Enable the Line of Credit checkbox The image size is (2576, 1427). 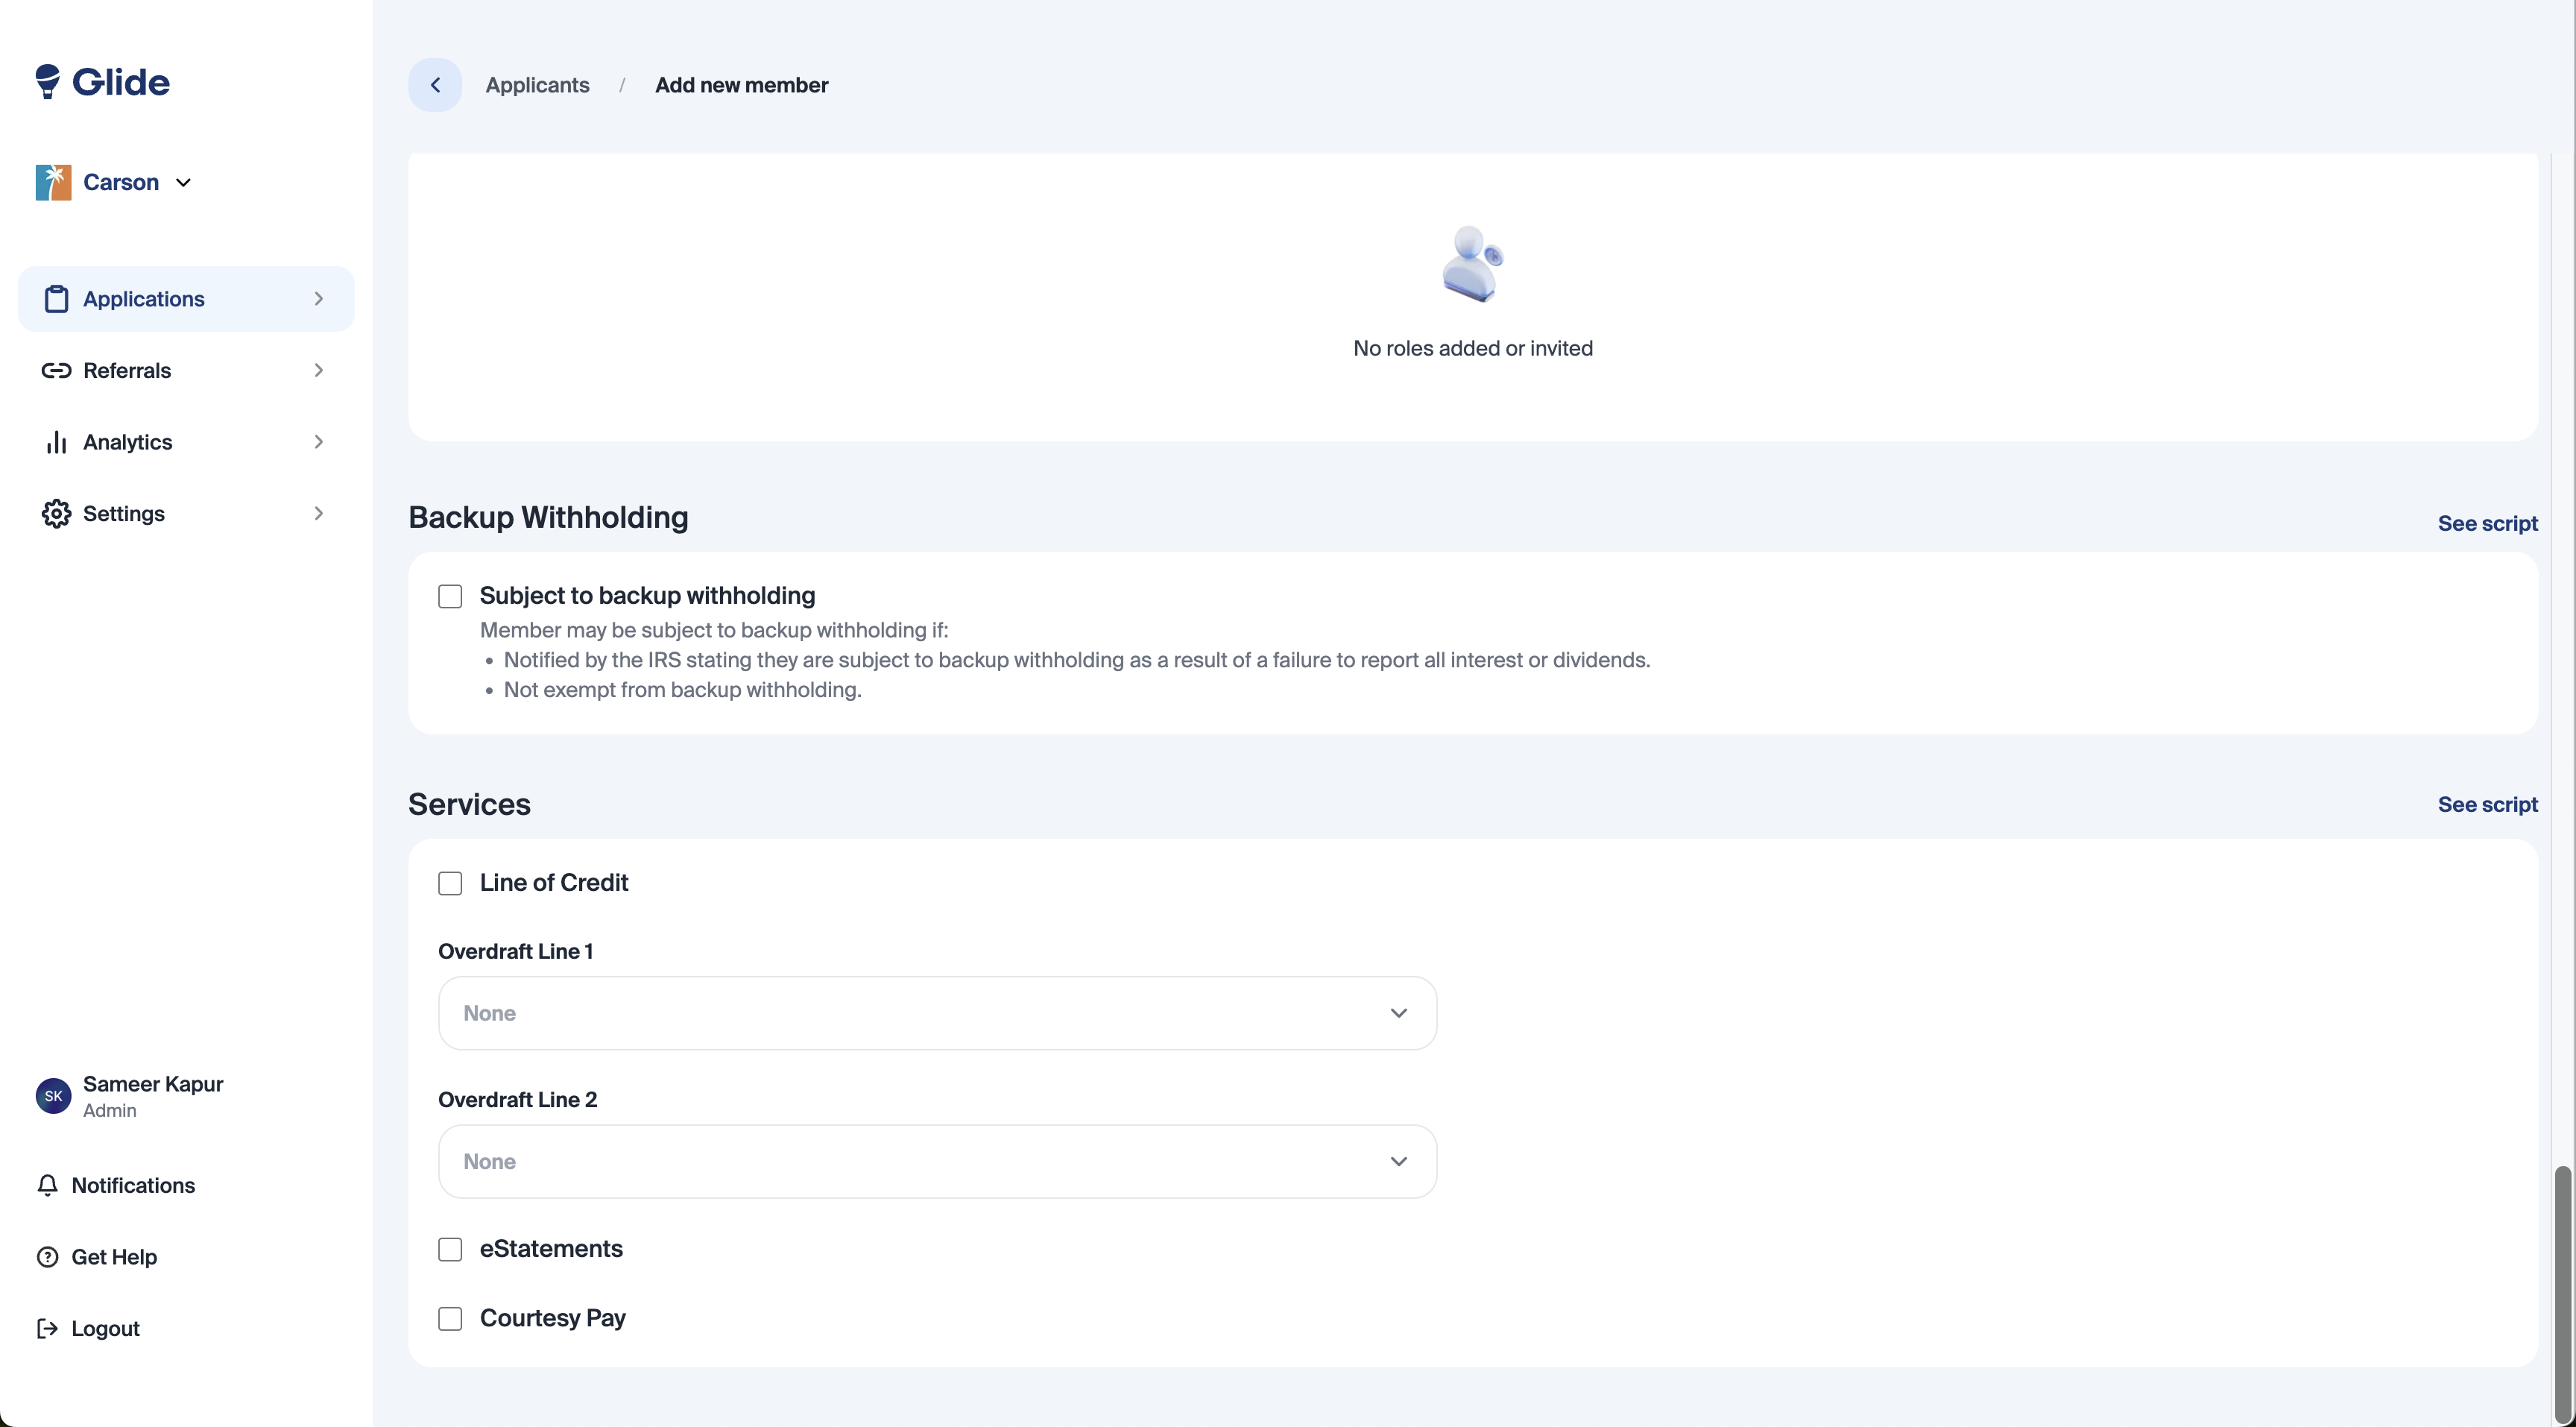point(450,883)
